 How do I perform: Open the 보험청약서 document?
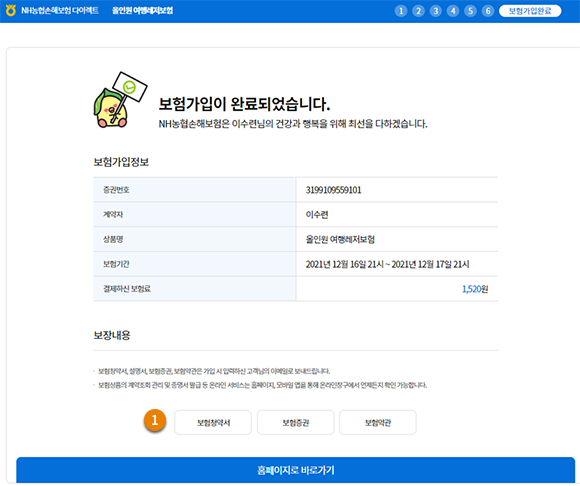[x=213, y=422]
